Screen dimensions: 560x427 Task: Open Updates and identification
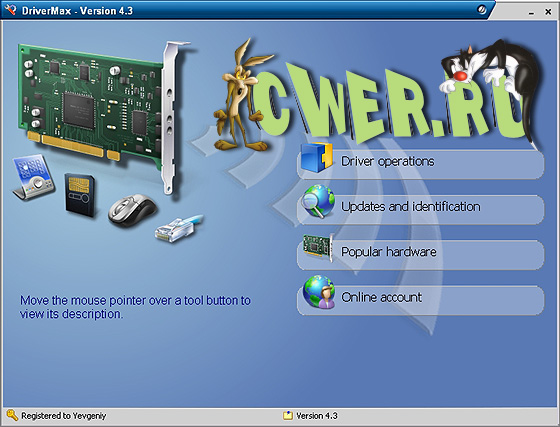click(421, 208)
